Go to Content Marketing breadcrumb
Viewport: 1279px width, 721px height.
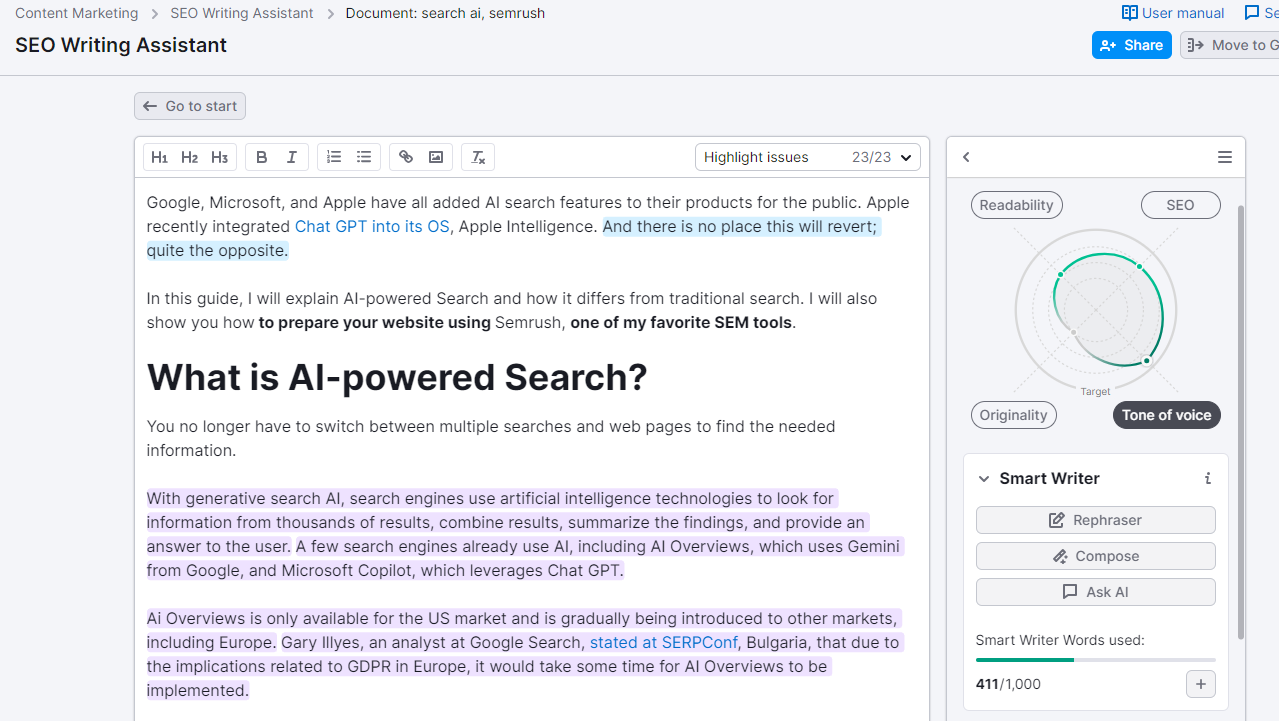coord(76,13)
